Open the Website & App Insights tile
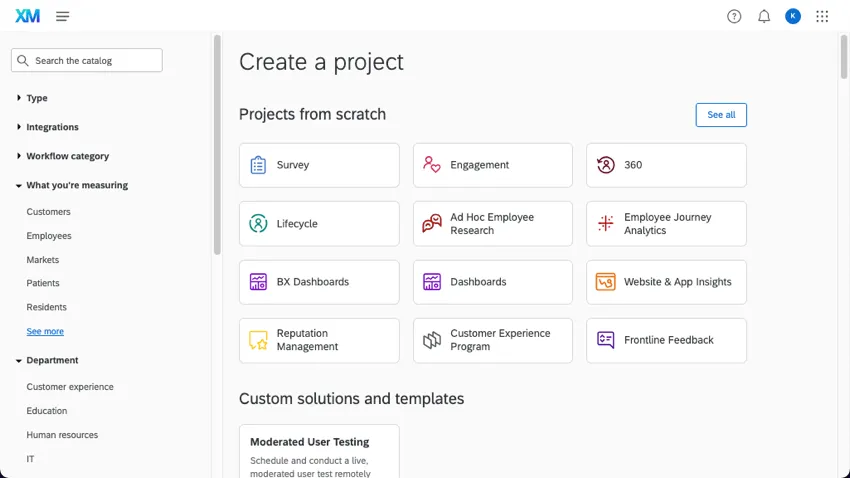The height and width of the screenshot is (478, 850). pos(666,282)
